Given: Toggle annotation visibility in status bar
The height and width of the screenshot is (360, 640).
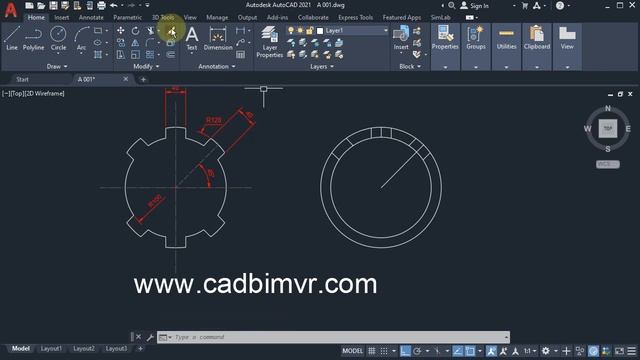Looking at the screenshot, I should click(x=491, y=351).
